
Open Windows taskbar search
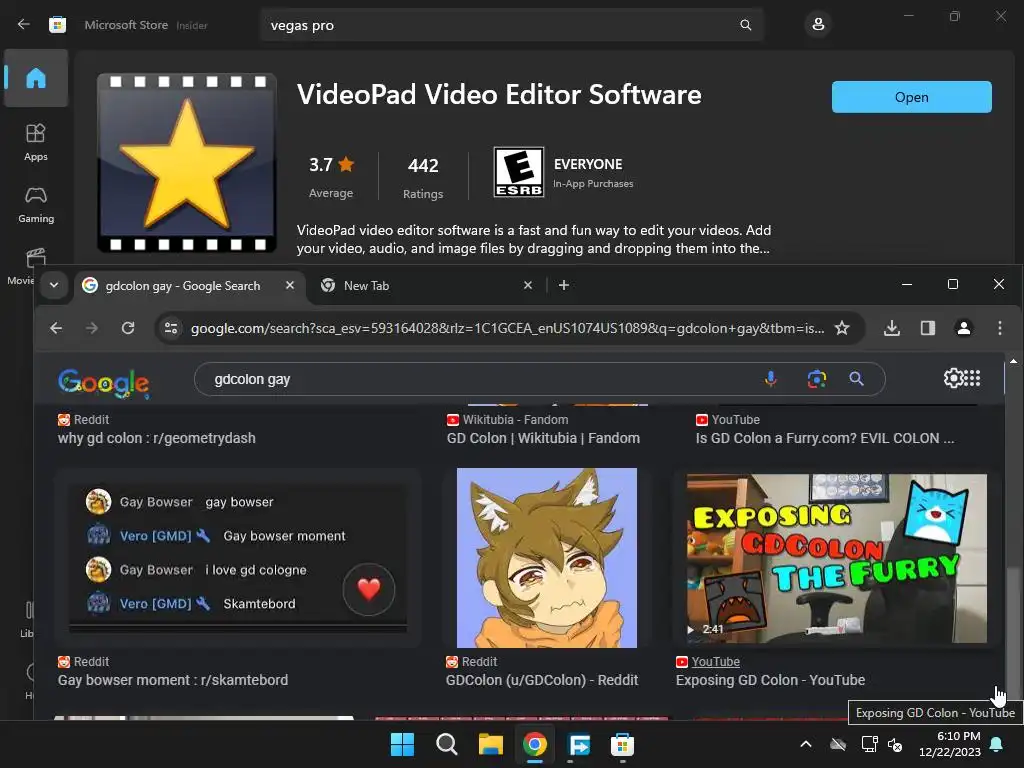click(447, 744)
